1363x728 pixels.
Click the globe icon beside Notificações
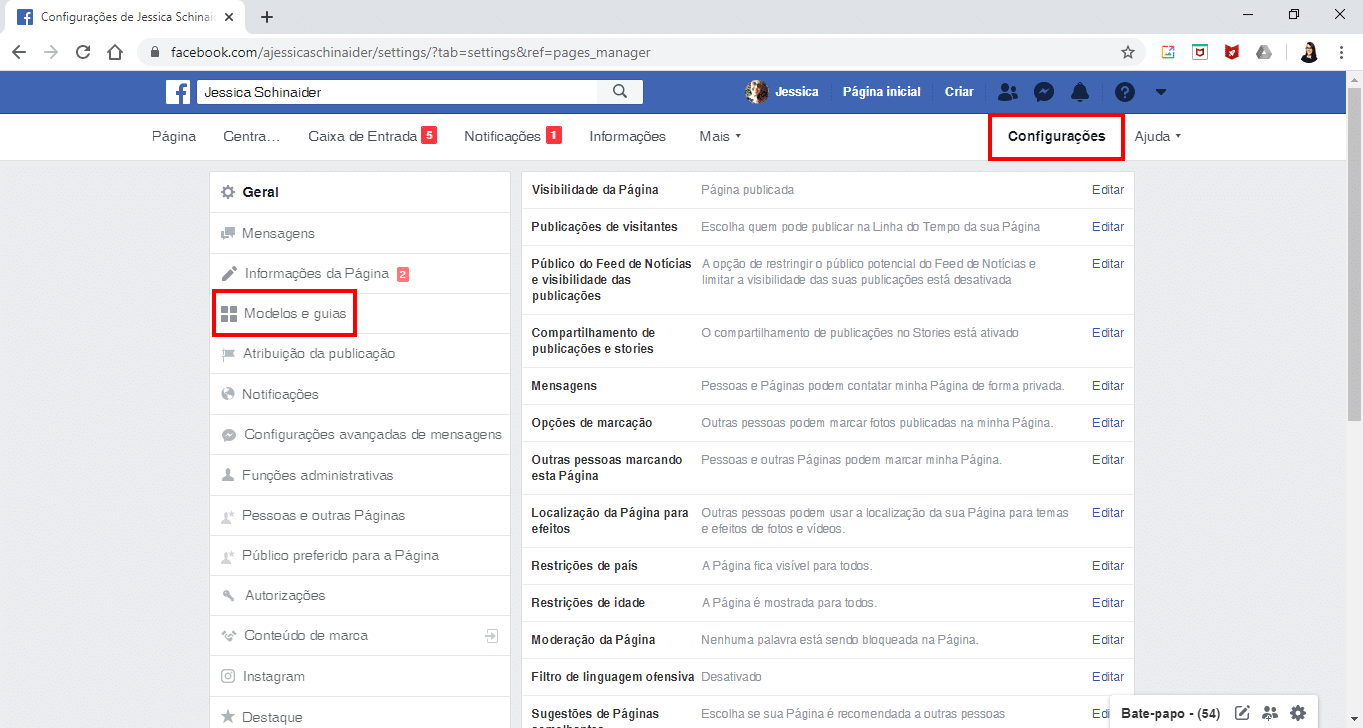tap(228, 394)
